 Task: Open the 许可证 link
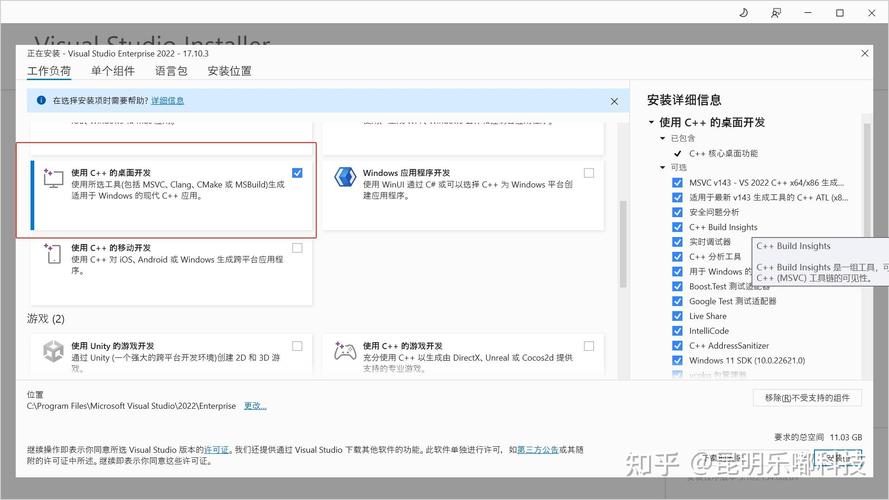[x=216, y=450]
